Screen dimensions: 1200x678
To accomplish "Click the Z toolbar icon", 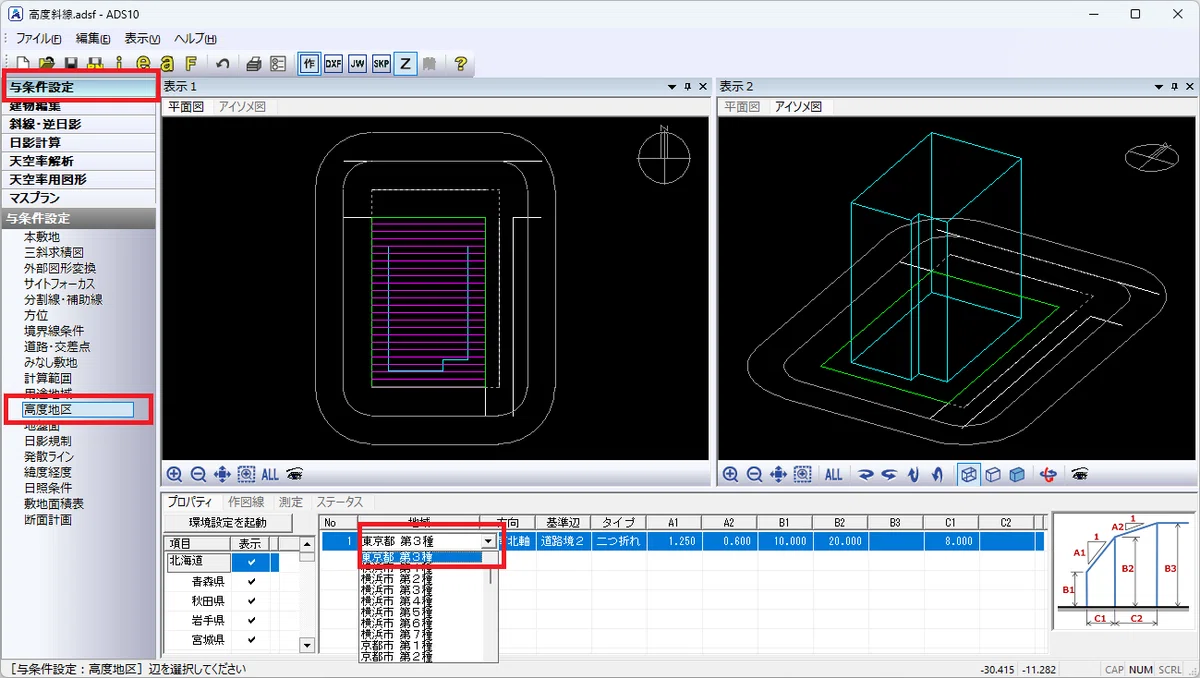I will coord(405,63).
